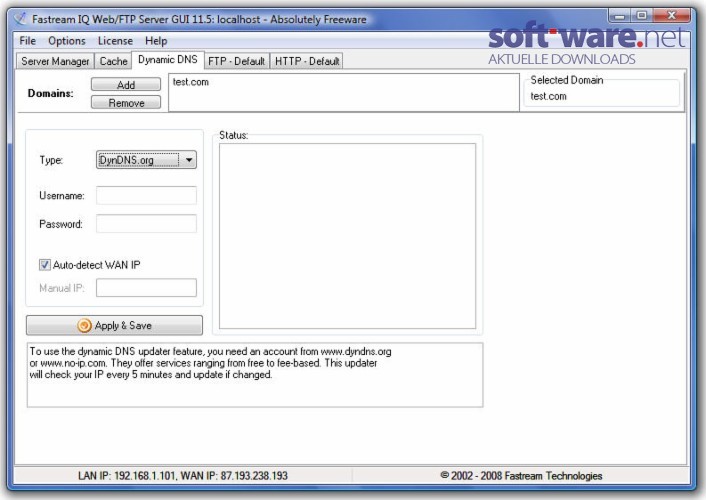This screenshot has height=500, width=706.
Task: Open the File menu
Action: tap(27, 41)
